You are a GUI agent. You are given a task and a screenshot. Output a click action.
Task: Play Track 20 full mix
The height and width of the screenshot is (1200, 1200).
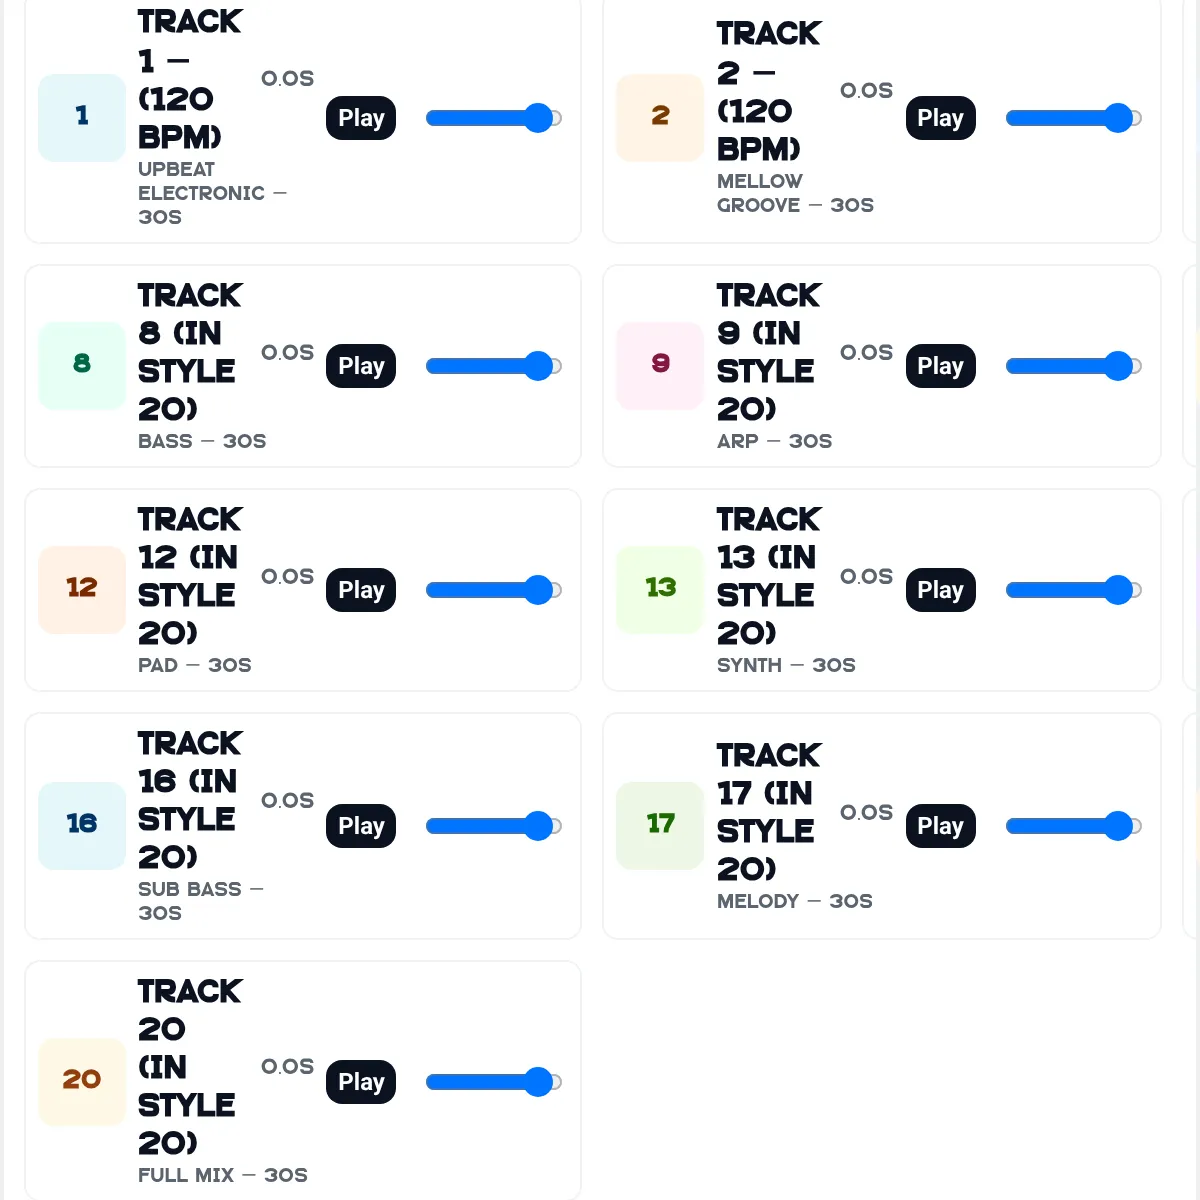click(x=361, y=1082)
